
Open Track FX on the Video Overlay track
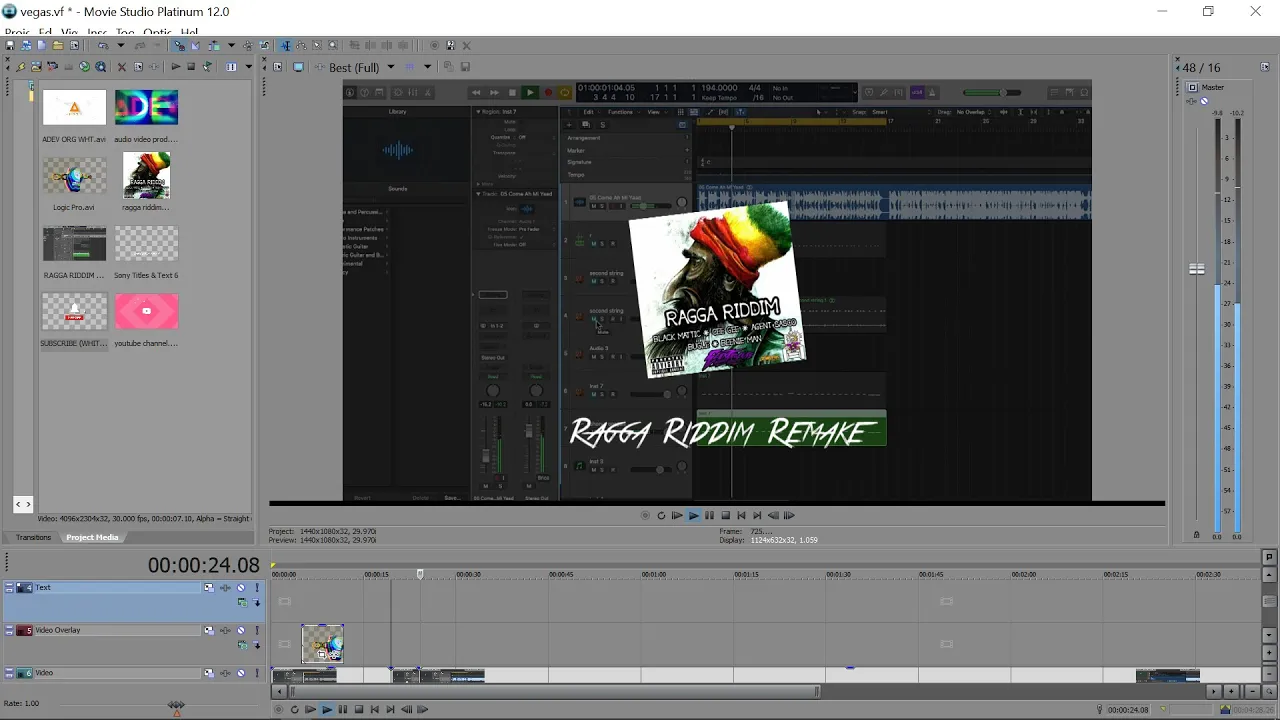[225, 630]
